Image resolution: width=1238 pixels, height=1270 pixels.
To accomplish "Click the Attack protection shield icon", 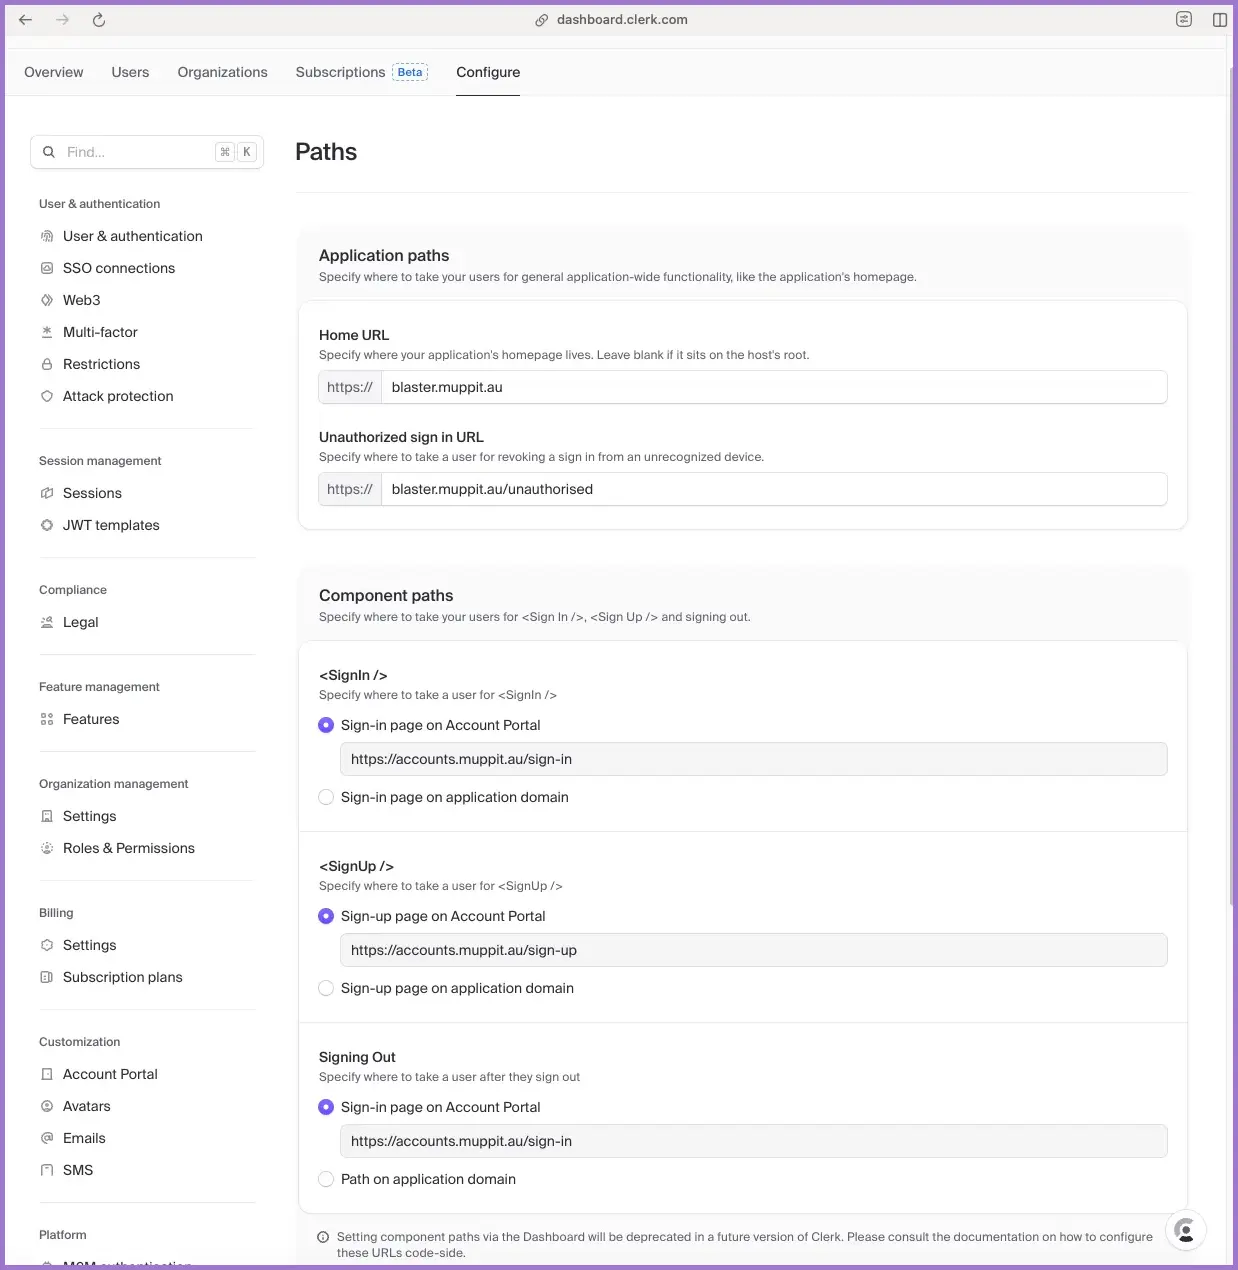I will (x=47, y=396).
